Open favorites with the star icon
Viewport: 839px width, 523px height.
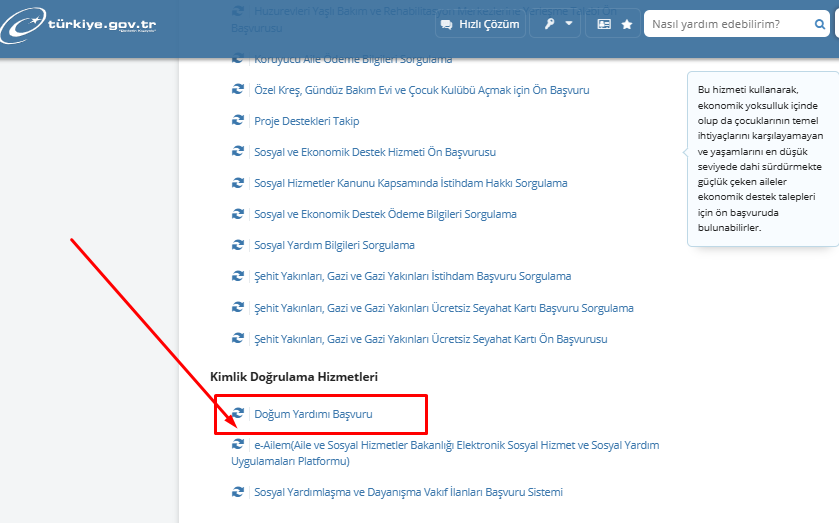[x=627, y=24]
